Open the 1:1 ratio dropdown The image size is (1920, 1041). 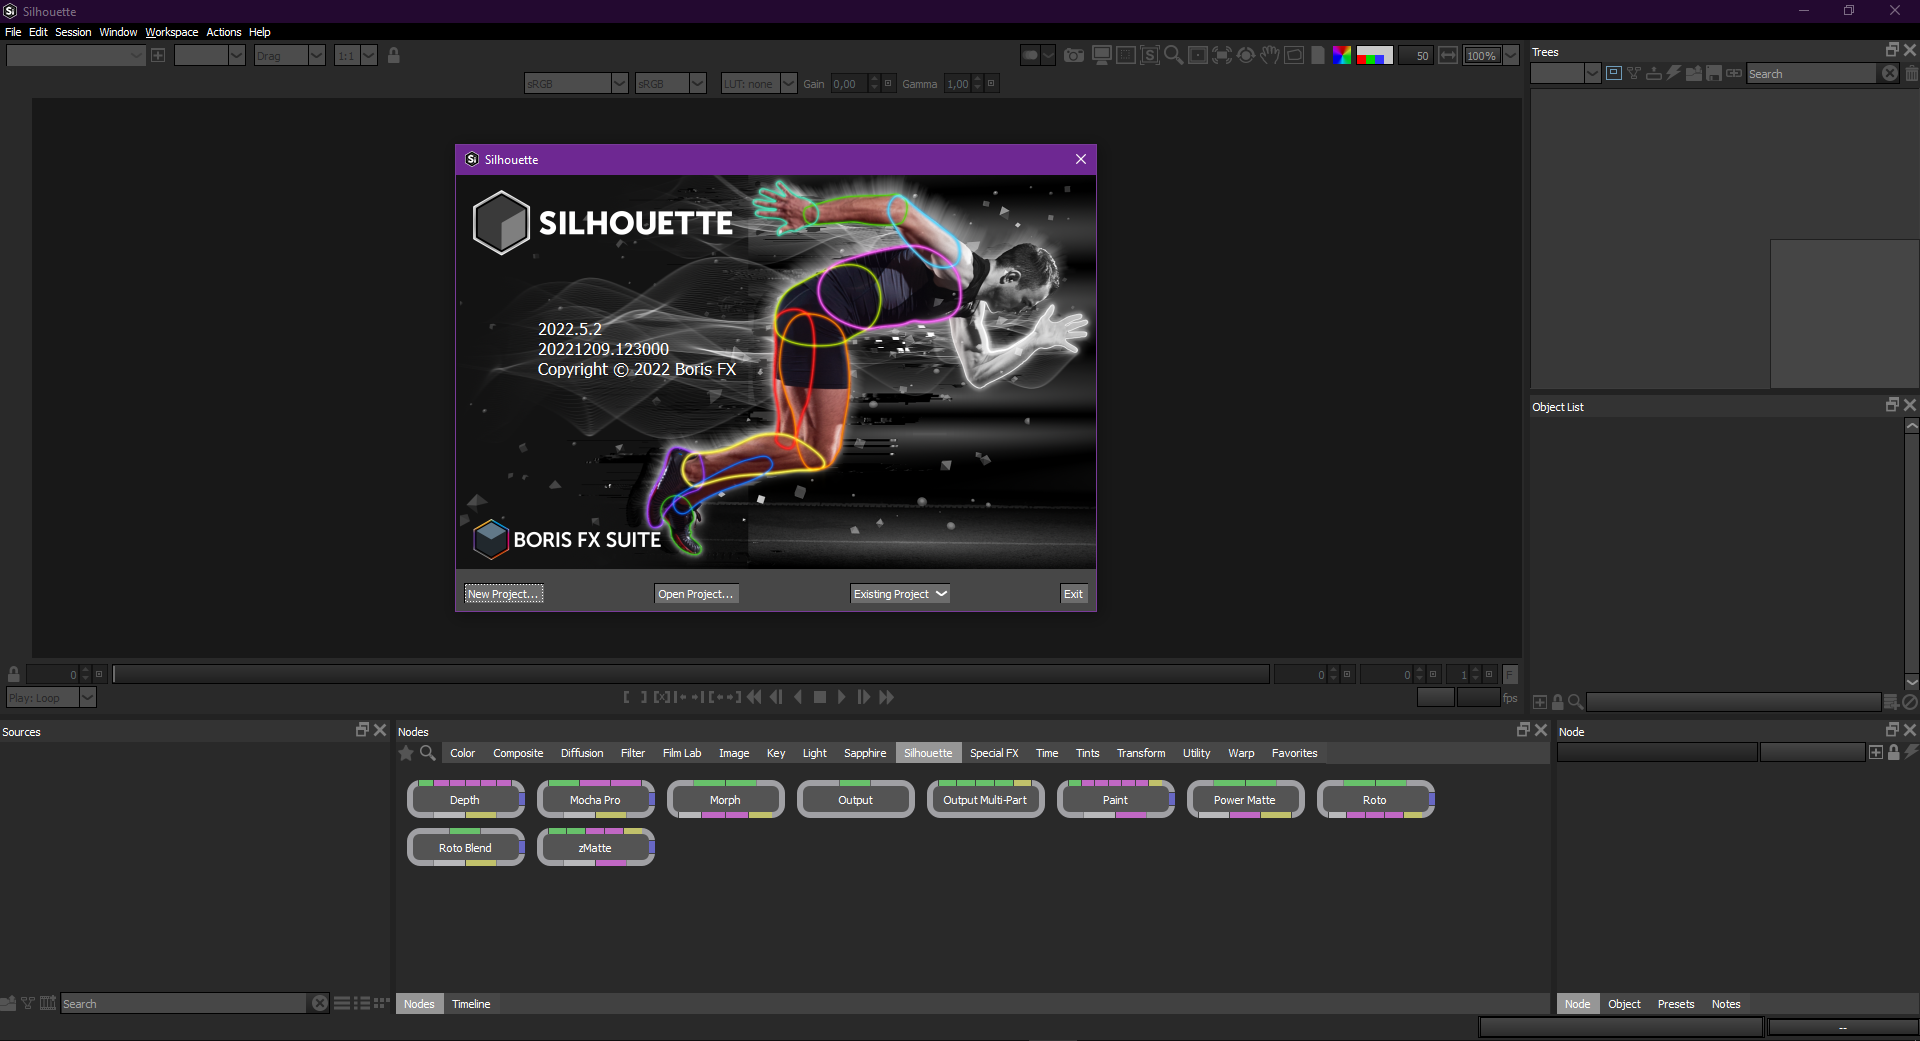(x=356, y=56)
